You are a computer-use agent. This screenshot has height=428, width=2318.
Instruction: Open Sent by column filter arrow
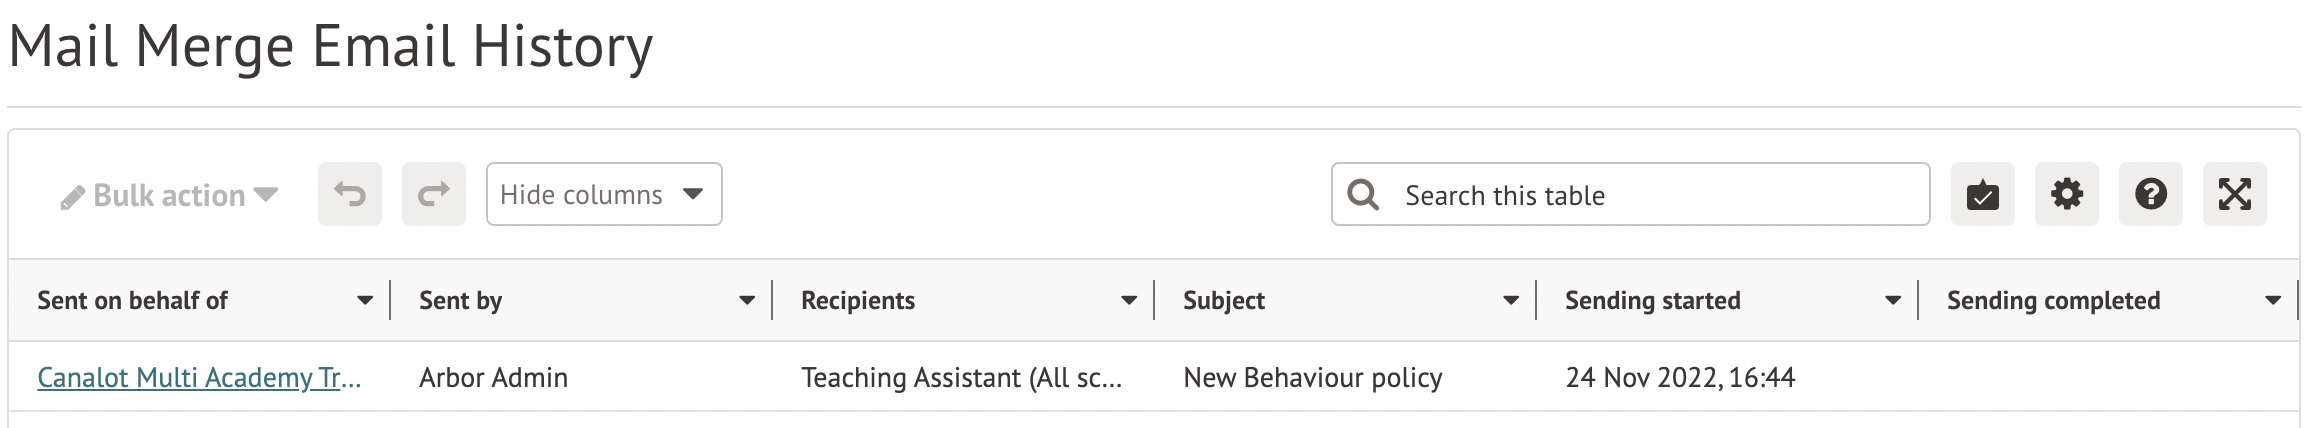coord(747,300)
